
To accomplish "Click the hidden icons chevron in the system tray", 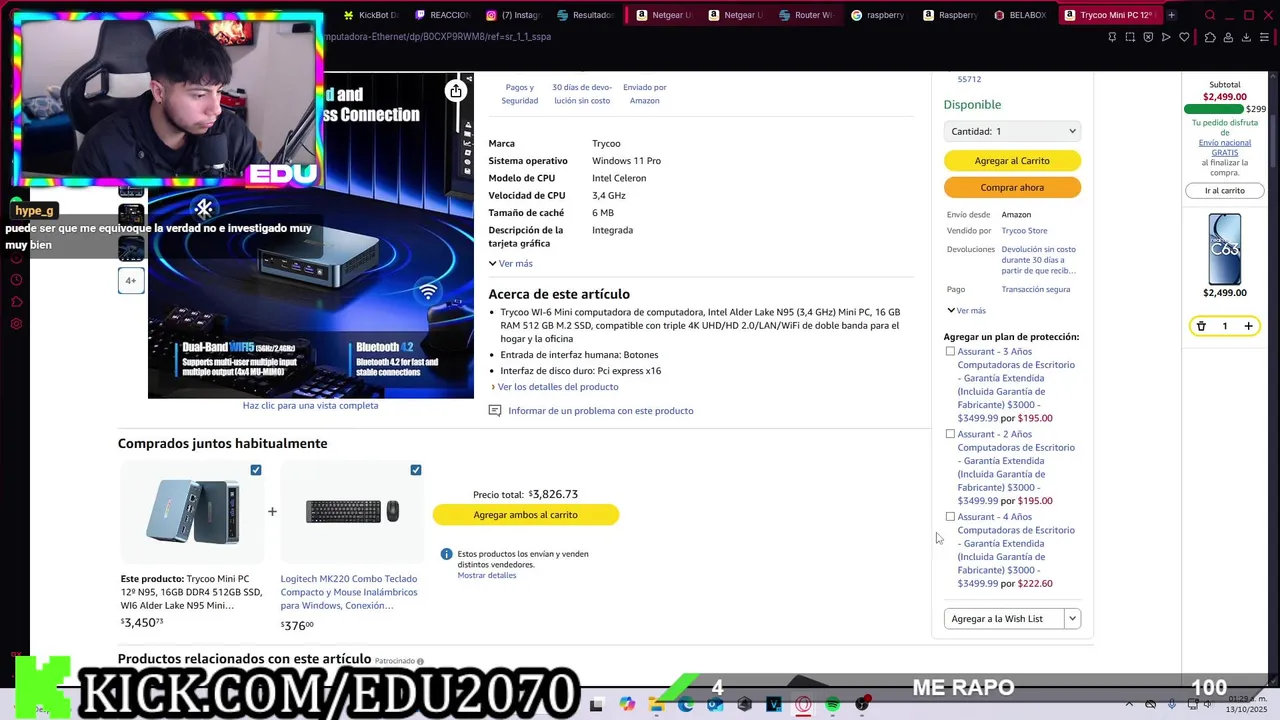I will click(1130, 704).
